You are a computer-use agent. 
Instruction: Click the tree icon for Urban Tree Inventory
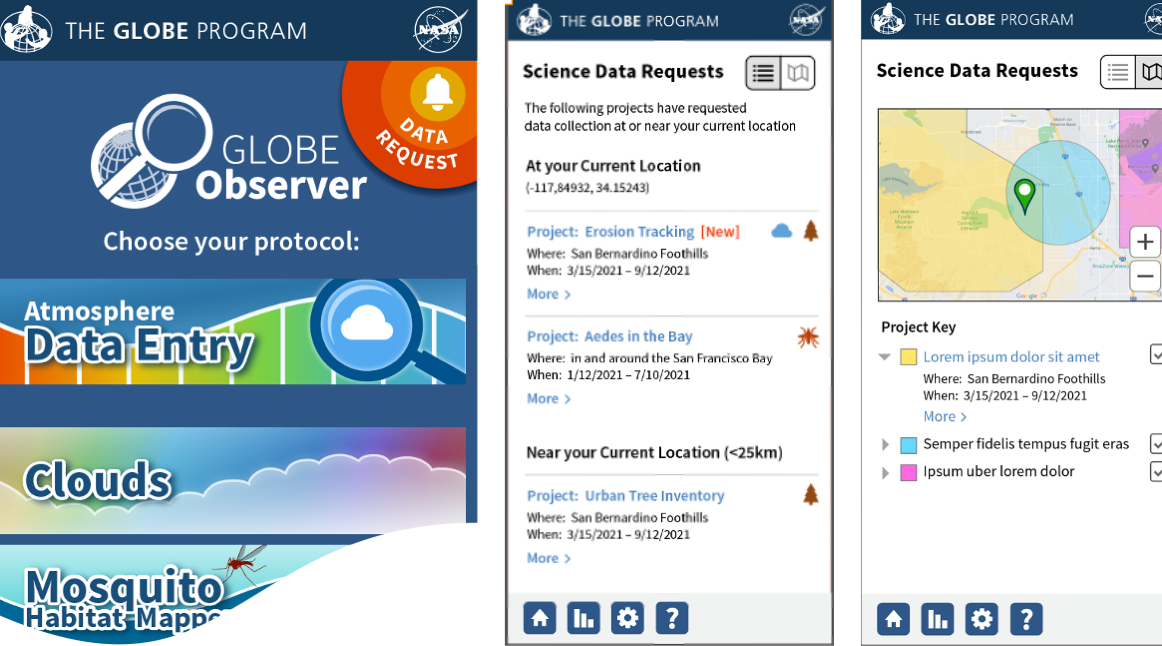[811, 494]
